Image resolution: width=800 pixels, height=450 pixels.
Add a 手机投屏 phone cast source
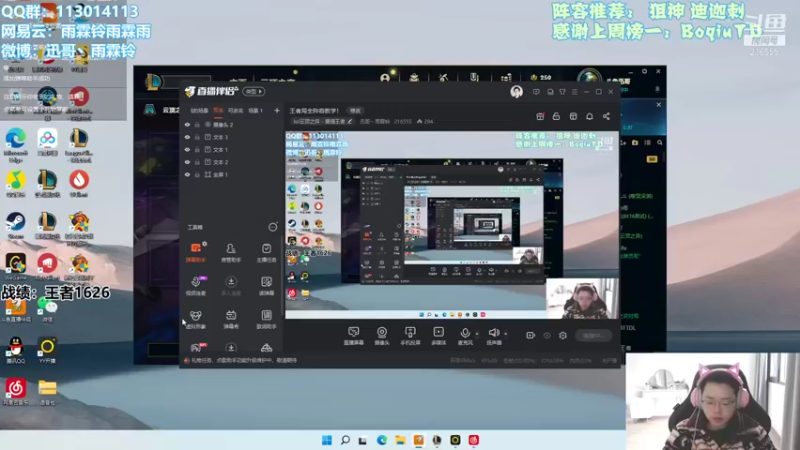point(410,336)
